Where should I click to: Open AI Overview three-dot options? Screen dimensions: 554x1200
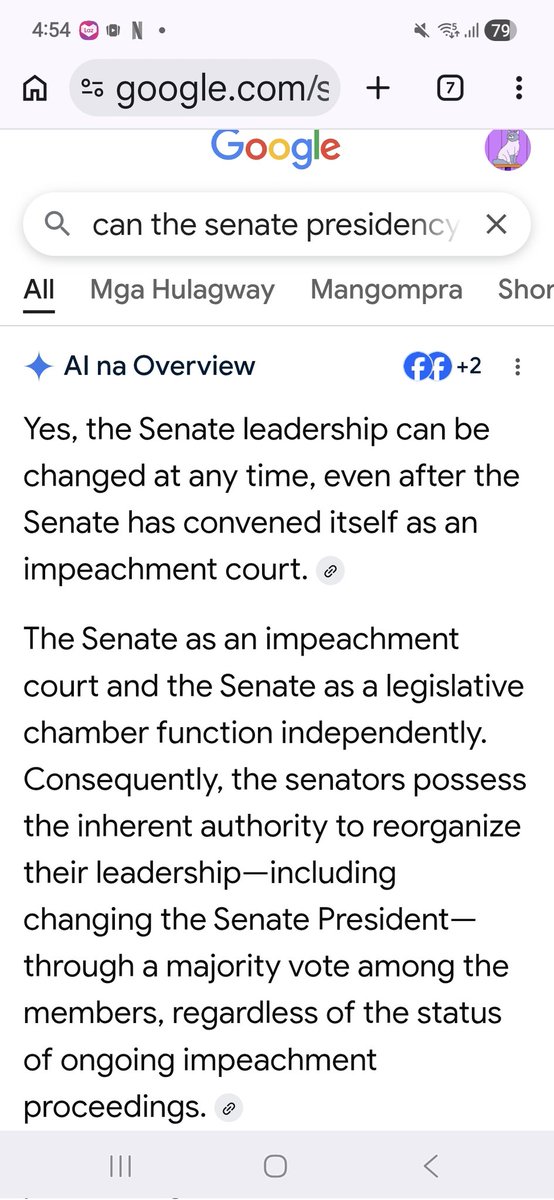[517, 367]
